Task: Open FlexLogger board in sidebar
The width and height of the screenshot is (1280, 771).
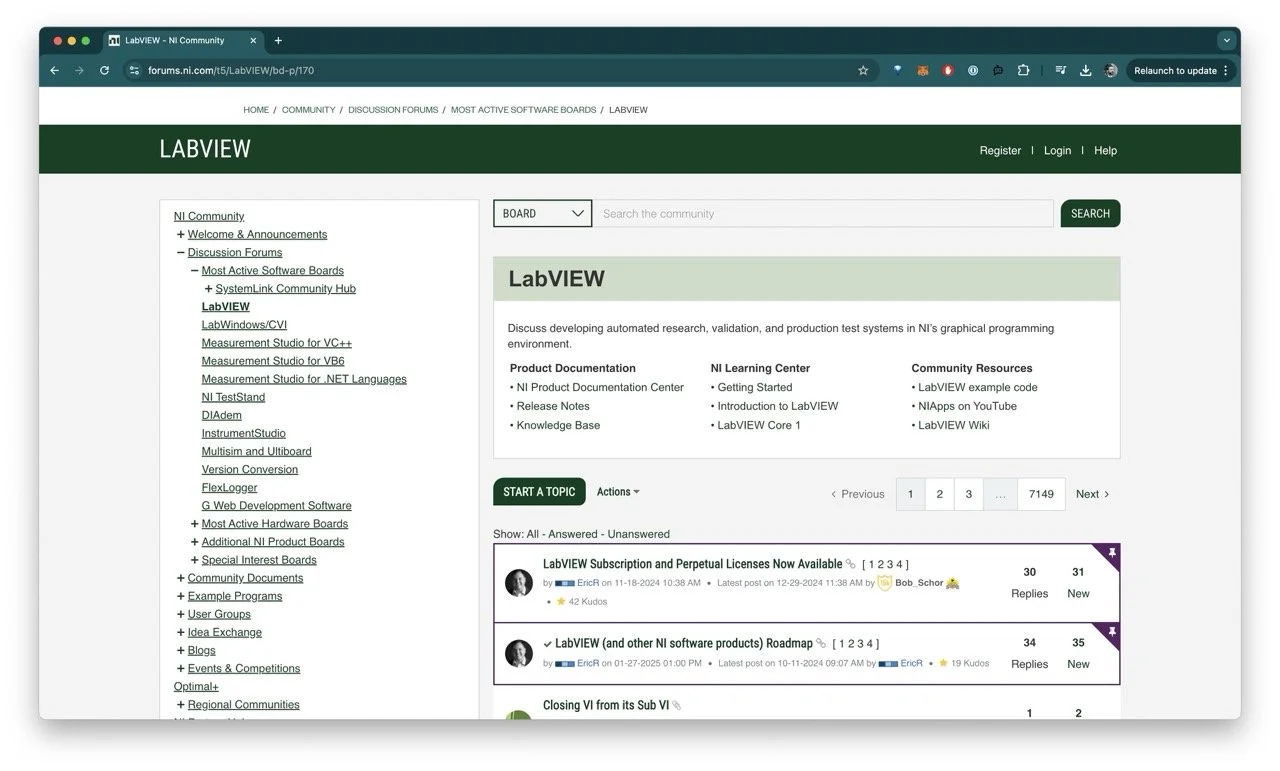Action: coord(229,488)
